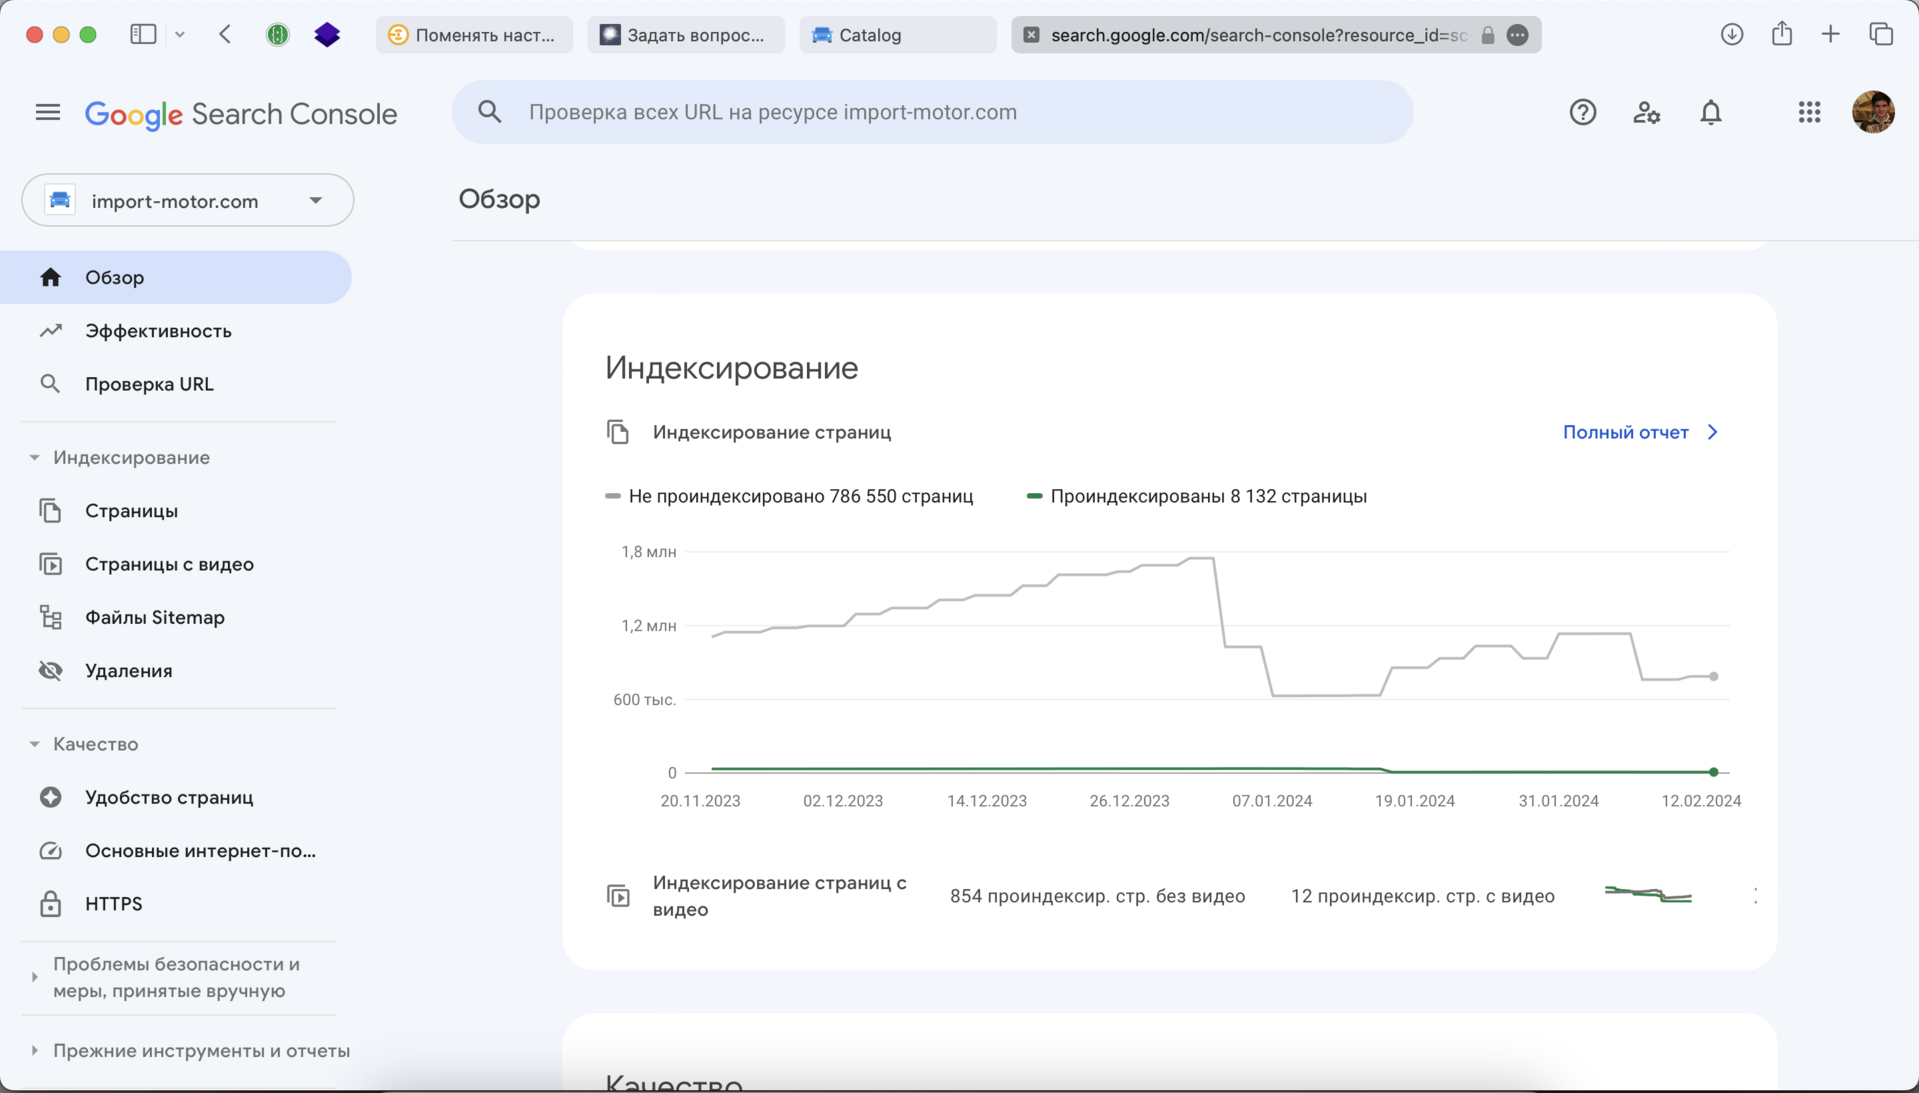Select Обзор in the sidebar
1919x1093 pixels.
(176, 277)
